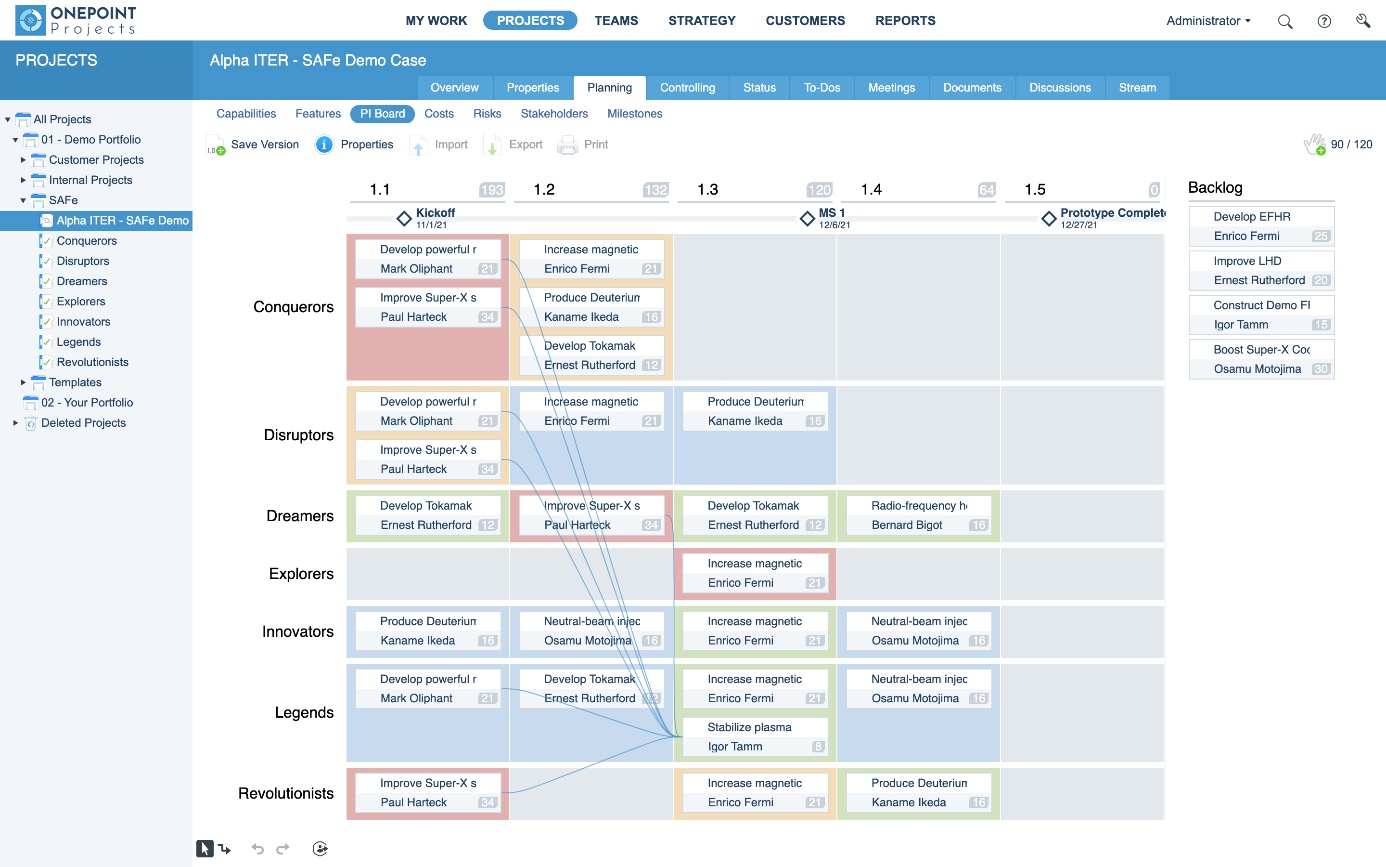Click the Export toolbar icon
The image size is (1386, 867).
click(492, 146)
